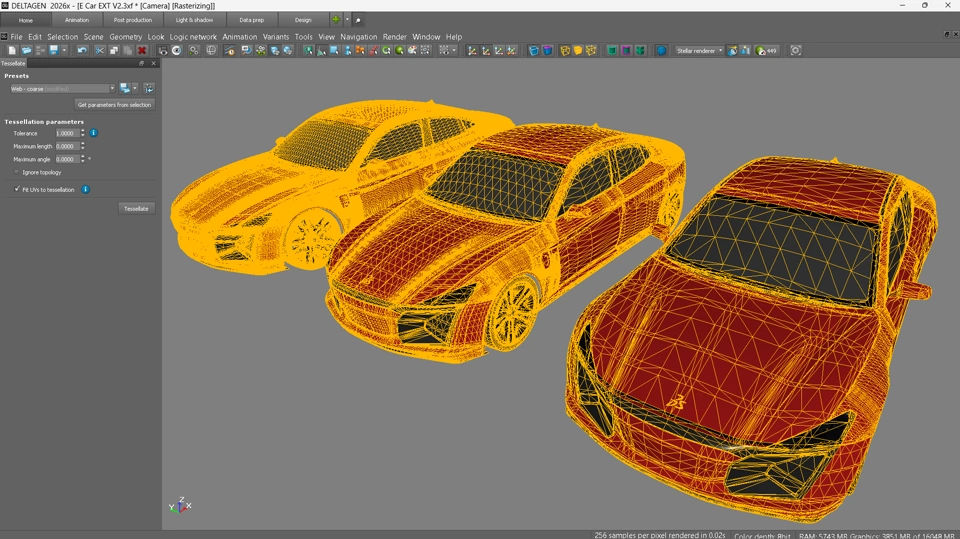Image resolution: width=960 pixels, height=539 pixels.
Task: Open the dropdown arrow beside green plus
Action: 347,20
